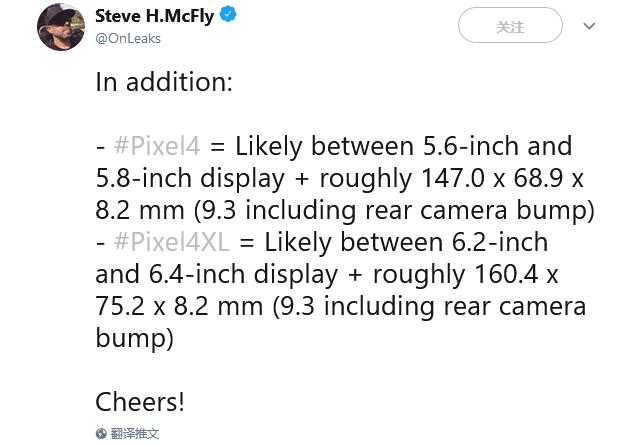This screenshot has height=446, width=634.
Task: Click the "In addition:" text line
Action: pos(164,82)
